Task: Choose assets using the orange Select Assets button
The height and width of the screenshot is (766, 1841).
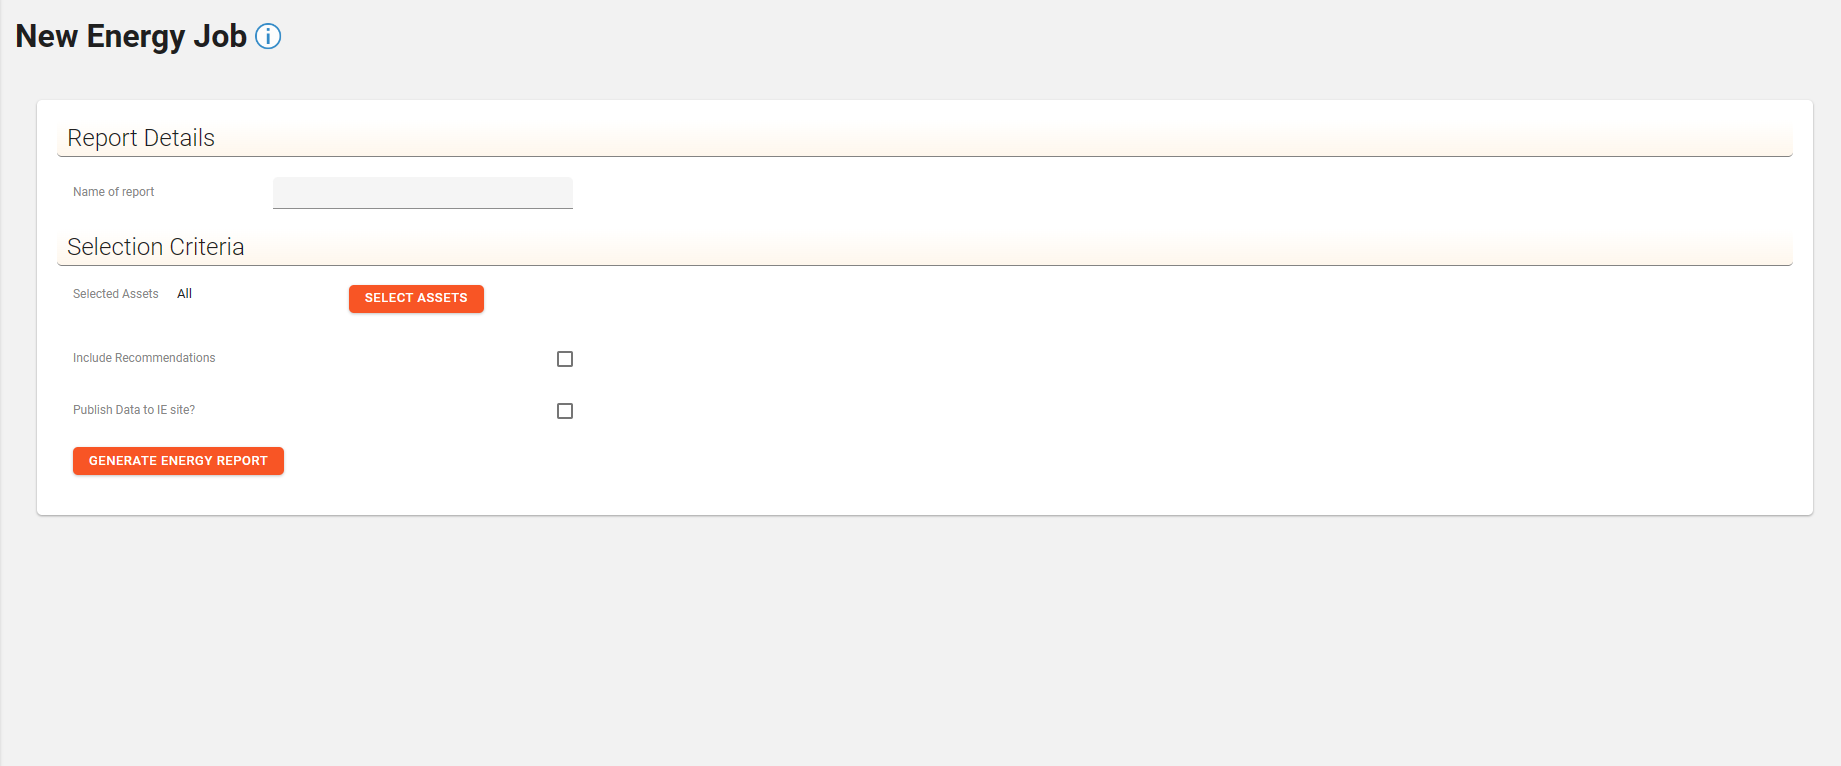Action: (x=416, y=298)
